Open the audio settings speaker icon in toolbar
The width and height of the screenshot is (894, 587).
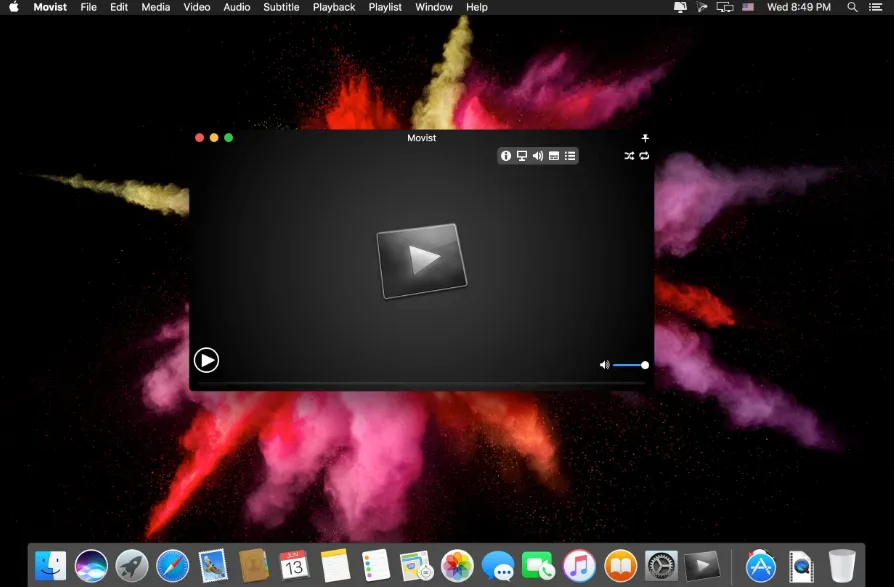pyautogui.click(x=538, y=156)
